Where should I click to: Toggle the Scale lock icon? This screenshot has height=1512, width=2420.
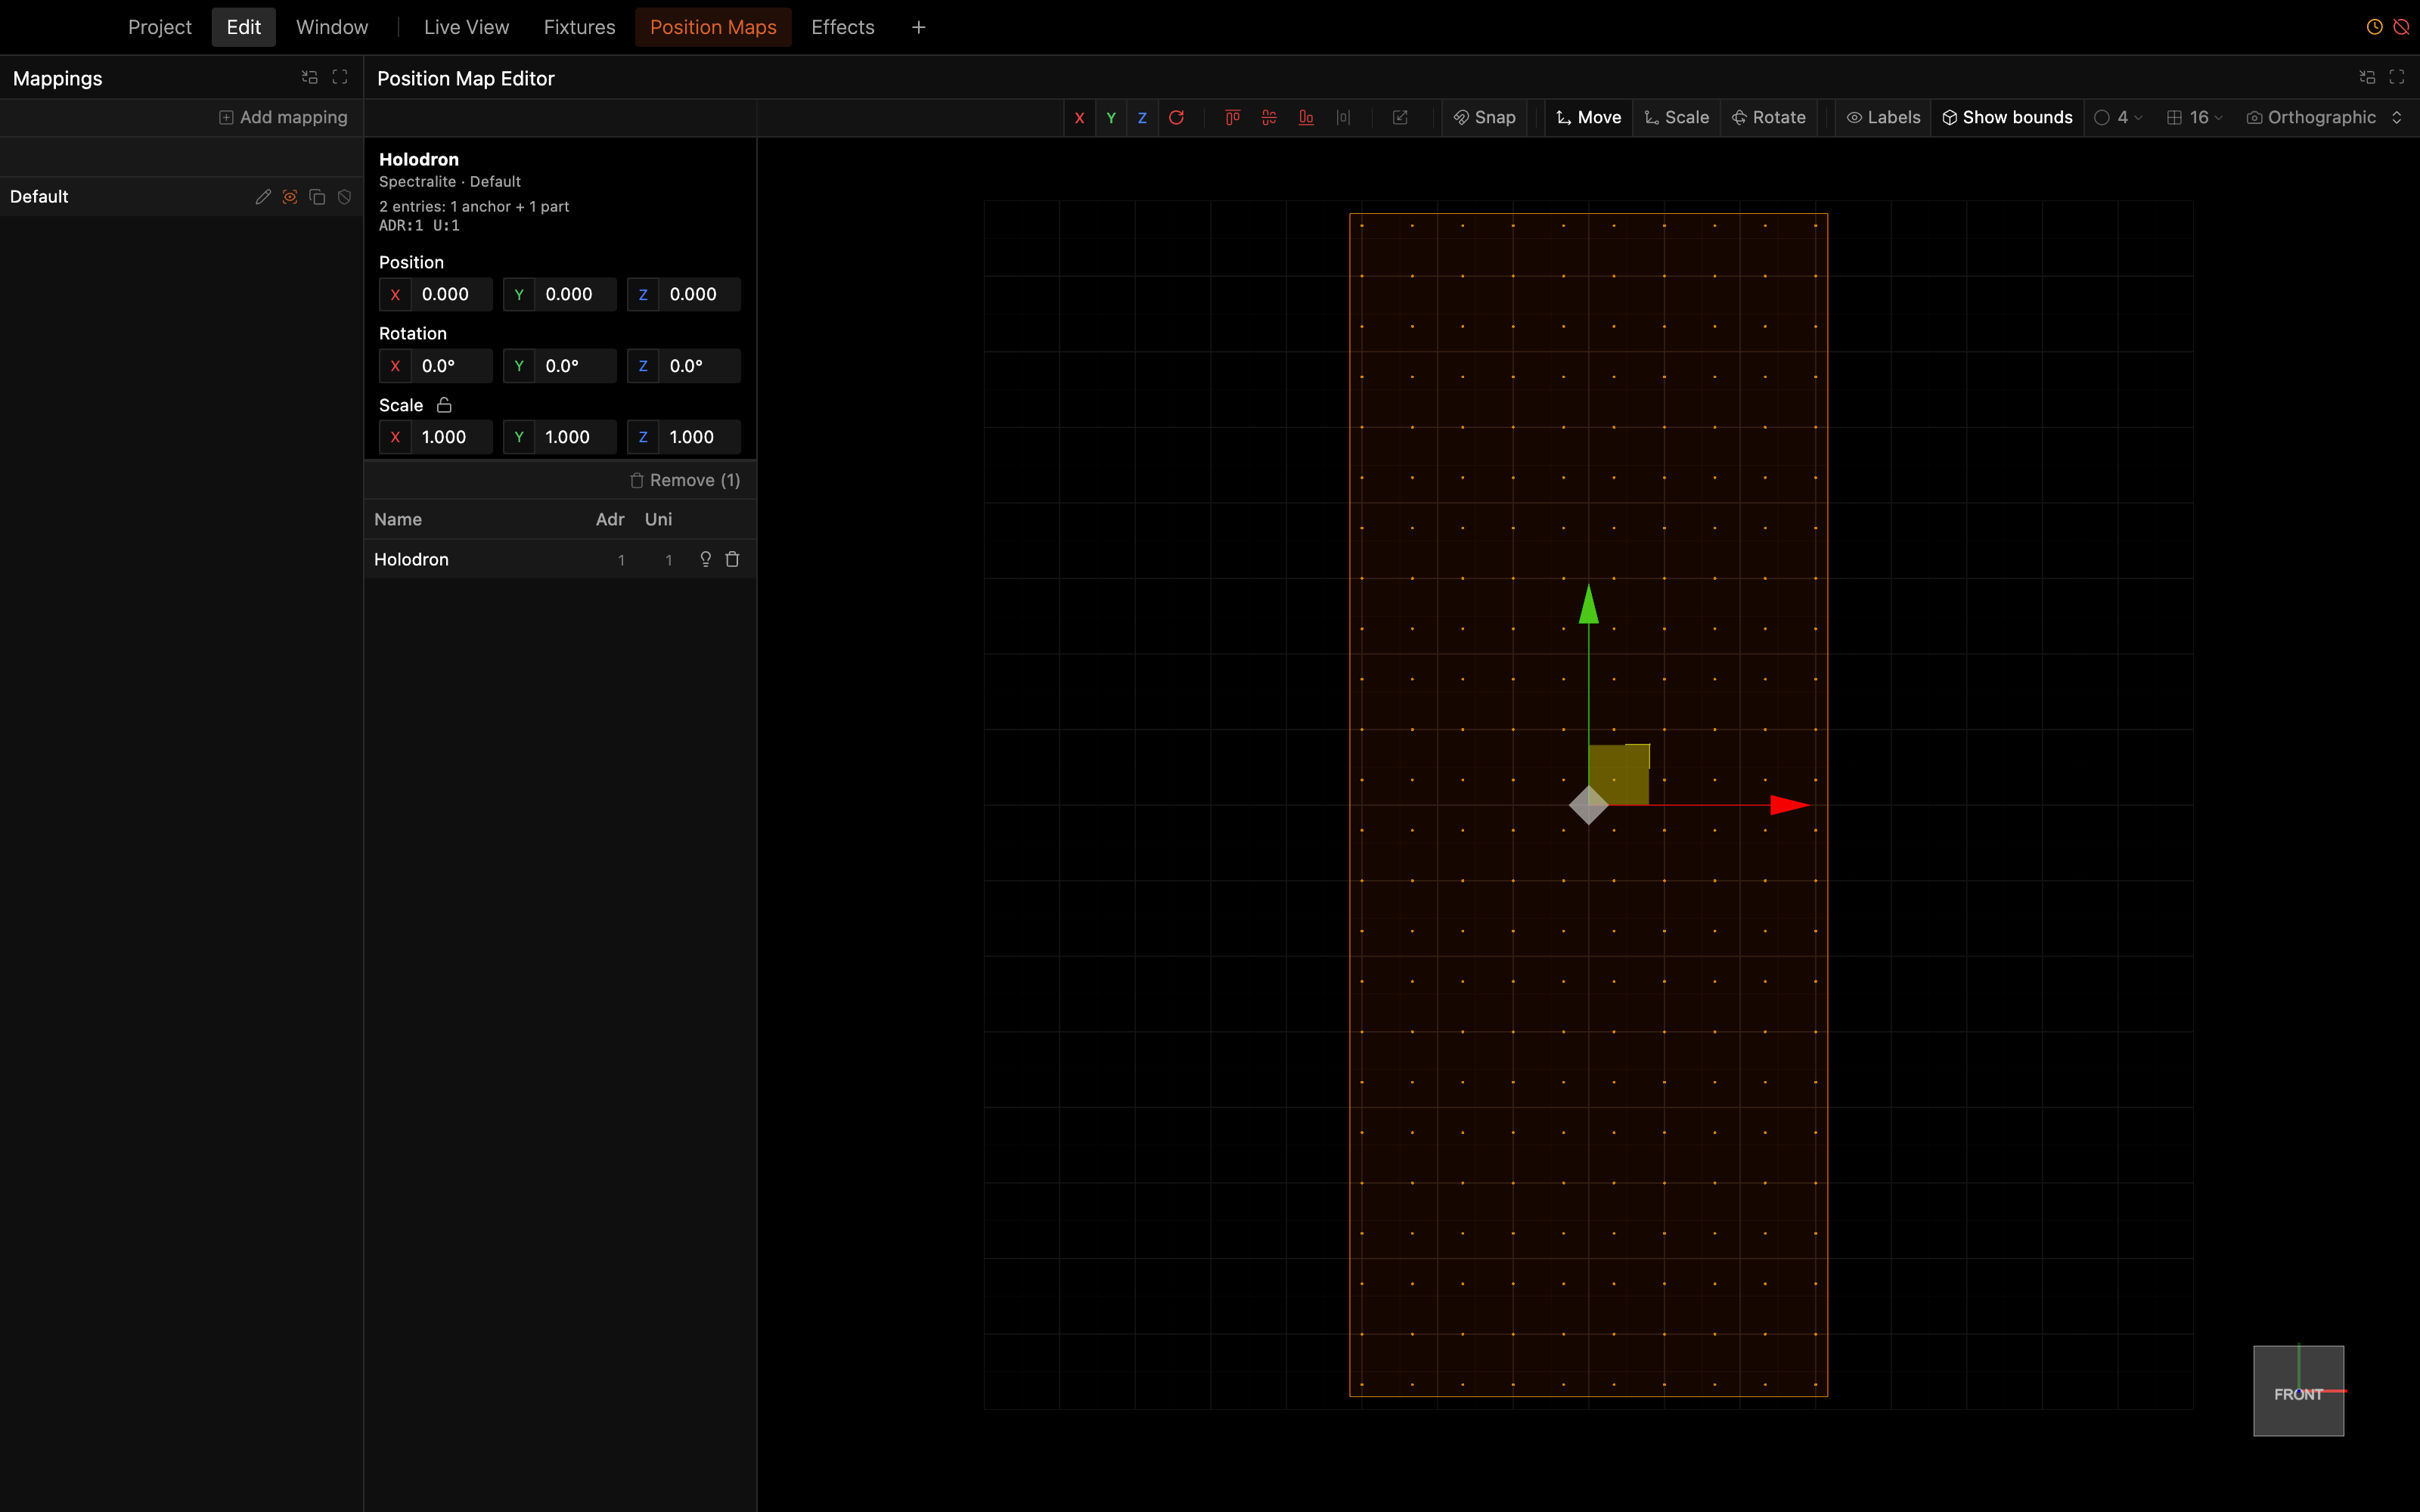click(x=444, y=405)
